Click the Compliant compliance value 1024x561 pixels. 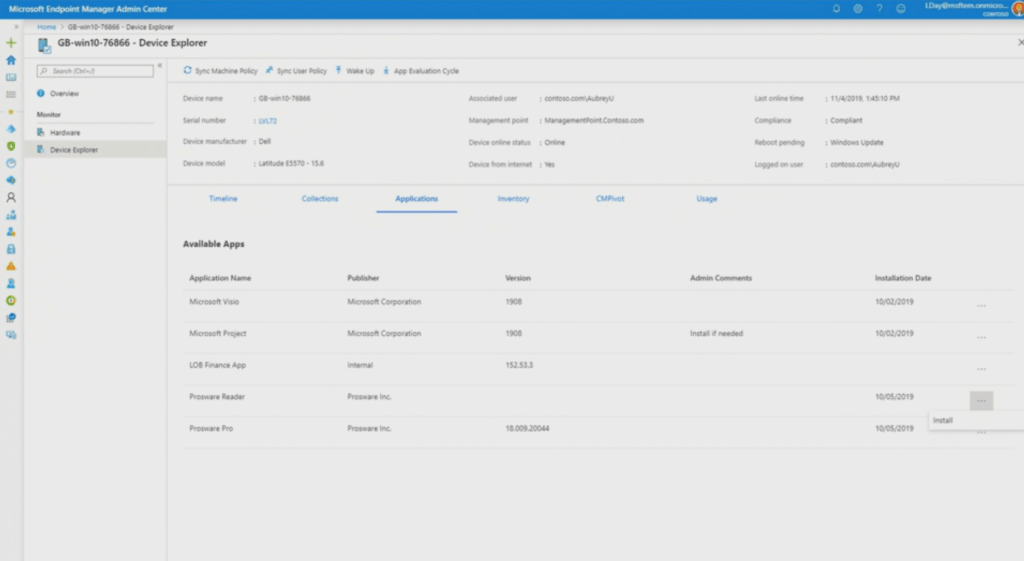pyautogui.click(x=846, y=120)
